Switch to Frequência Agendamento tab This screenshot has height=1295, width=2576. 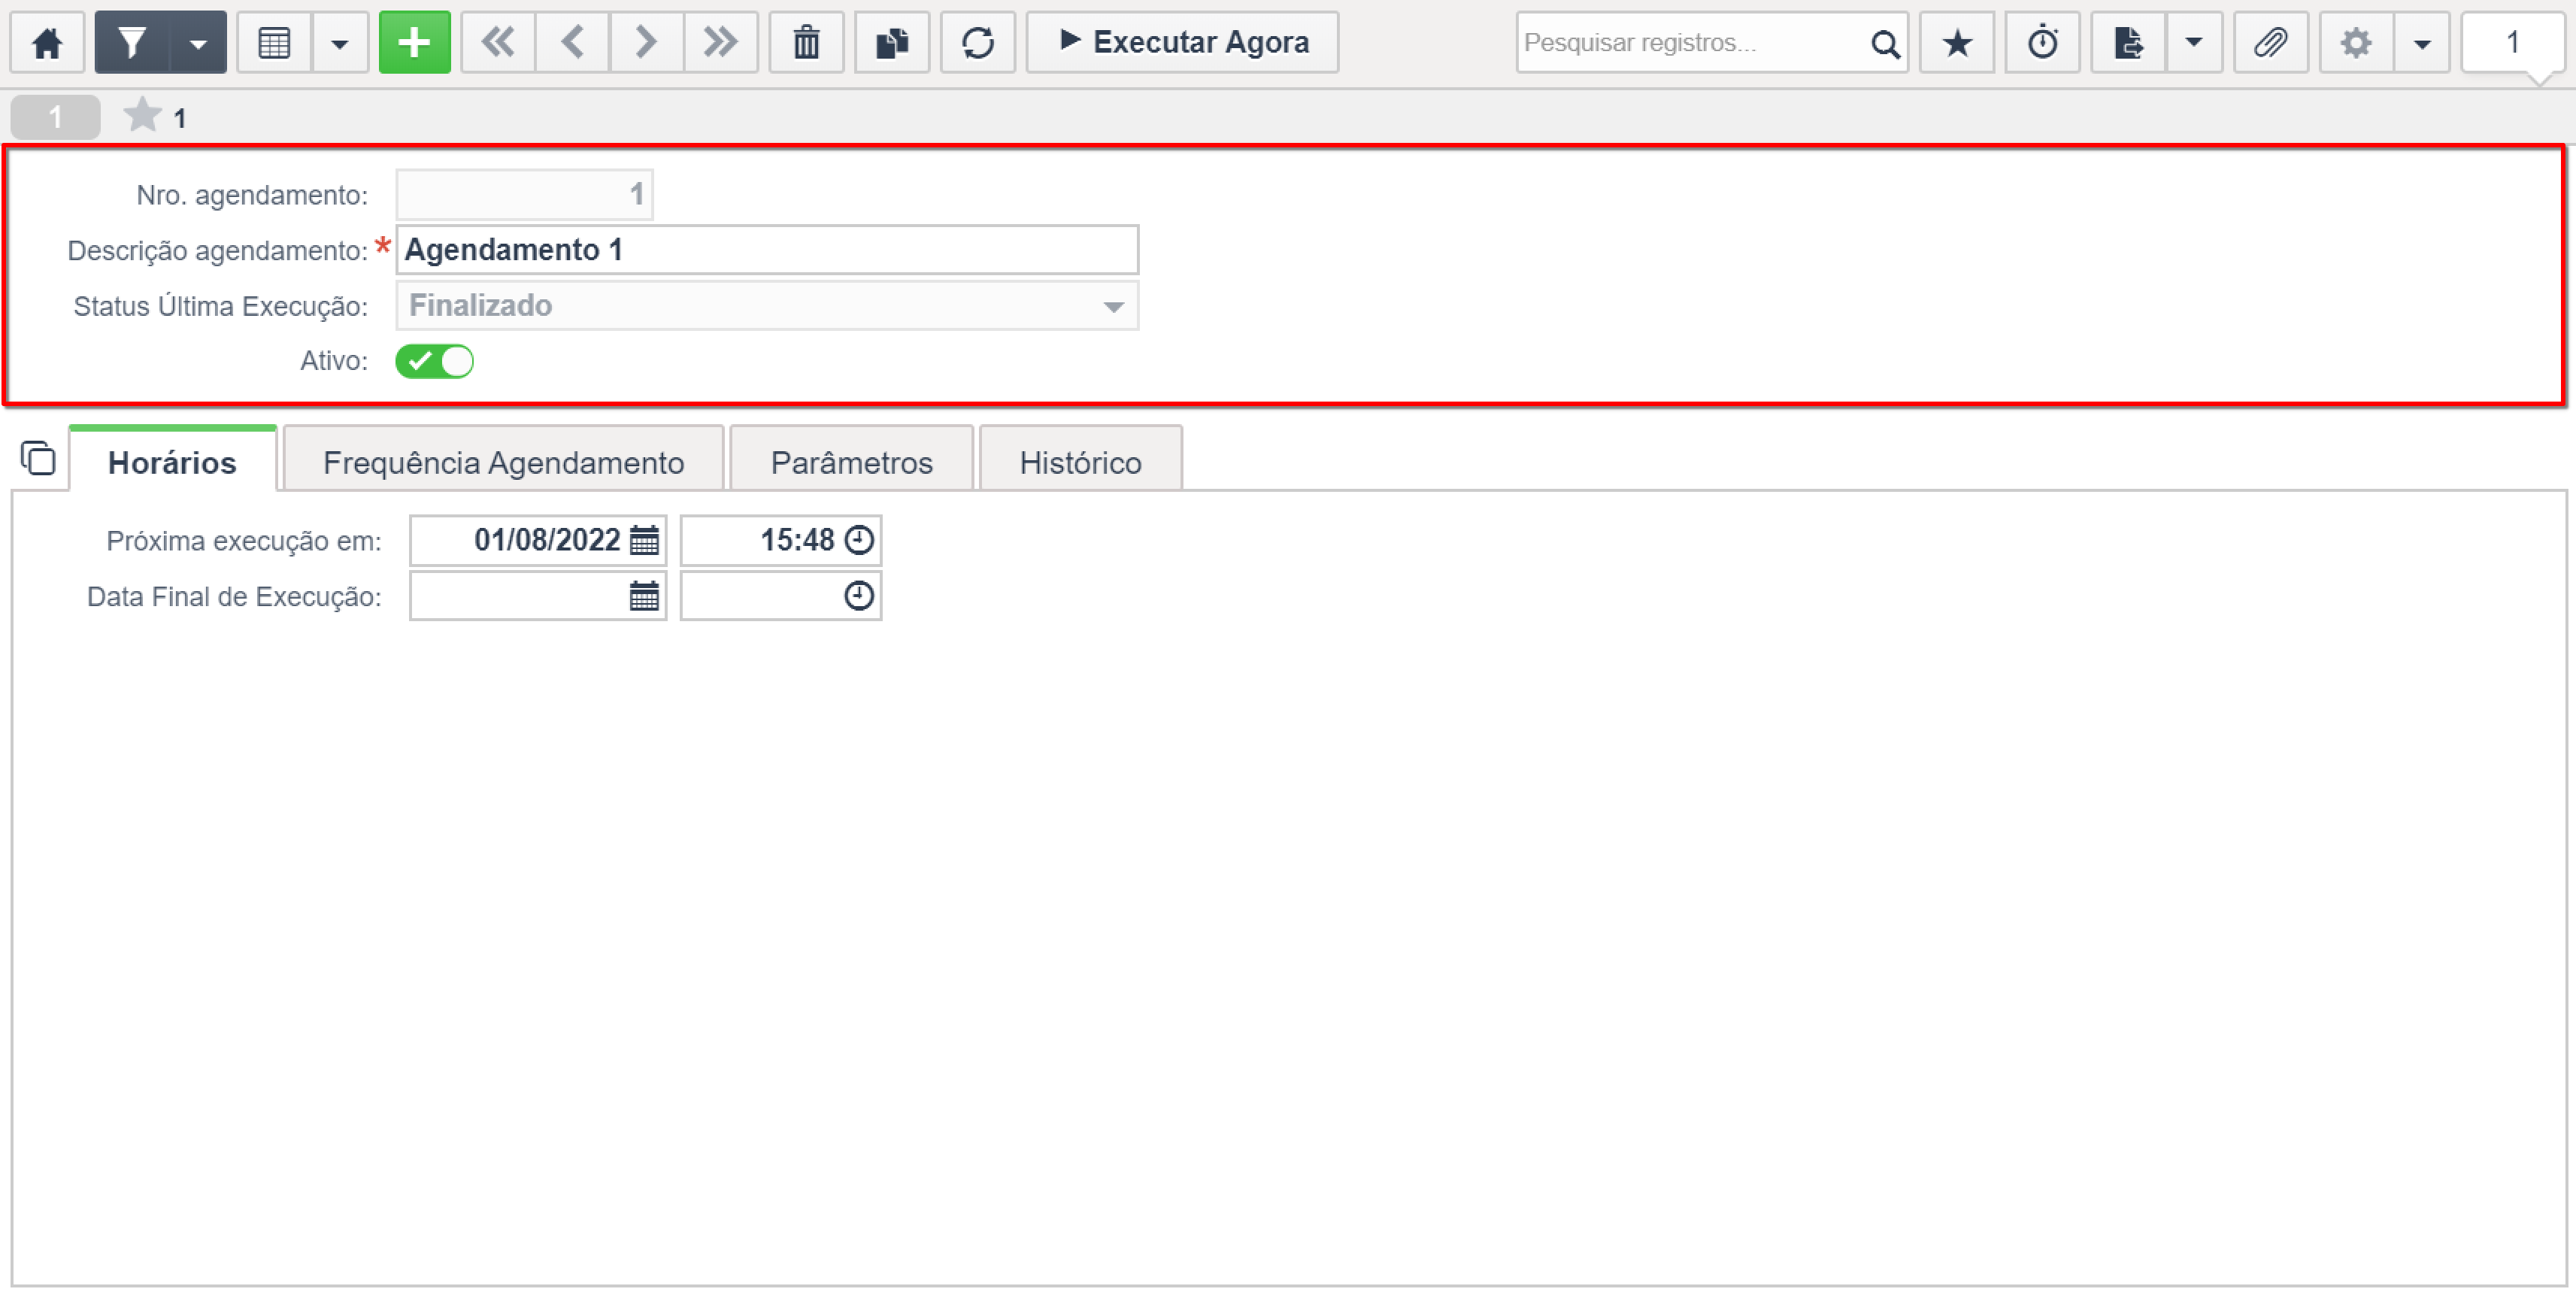click(x=503, y=462)
